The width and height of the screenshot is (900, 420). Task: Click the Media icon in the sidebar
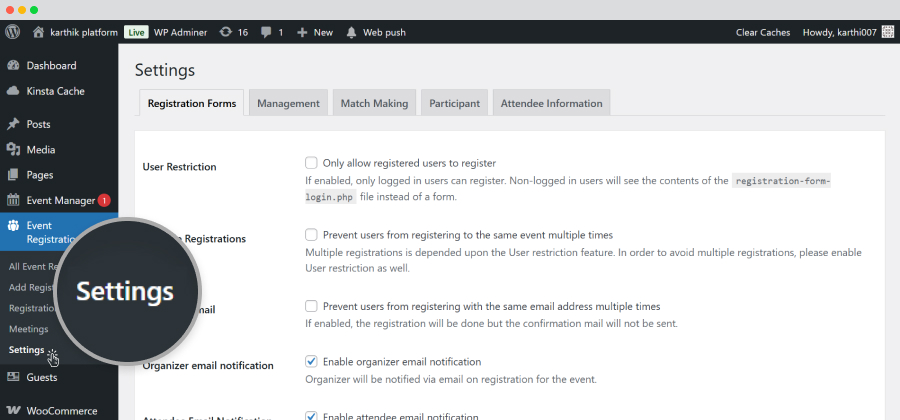click(x=13, y=150)
